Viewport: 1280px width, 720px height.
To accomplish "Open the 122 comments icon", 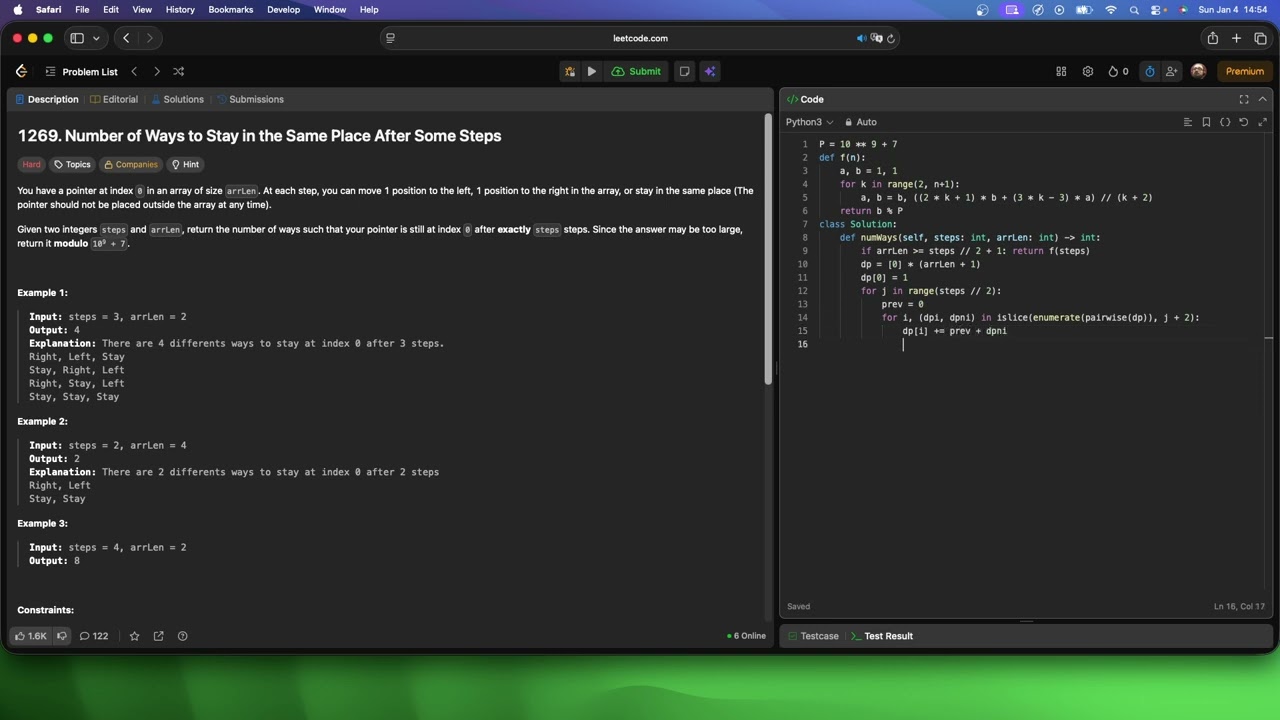I will pos(94,636).
